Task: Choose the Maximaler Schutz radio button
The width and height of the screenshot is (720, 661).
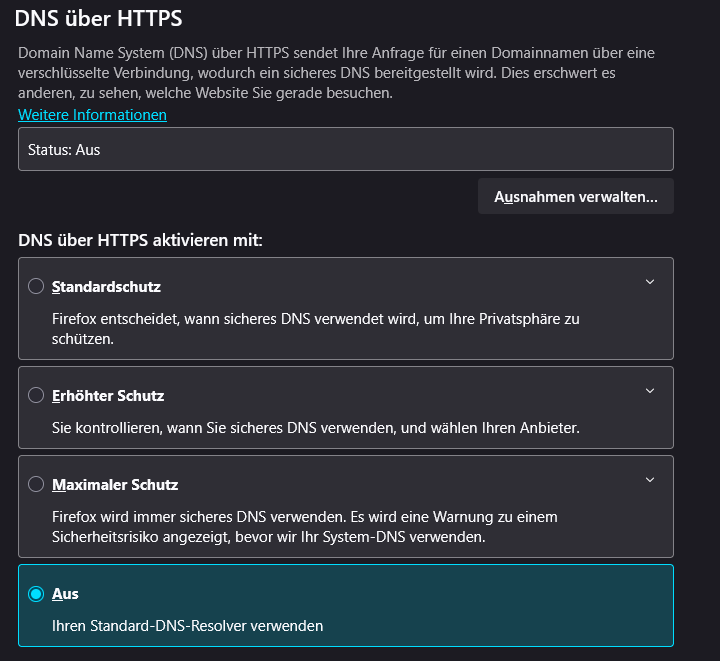Action: 36,485
